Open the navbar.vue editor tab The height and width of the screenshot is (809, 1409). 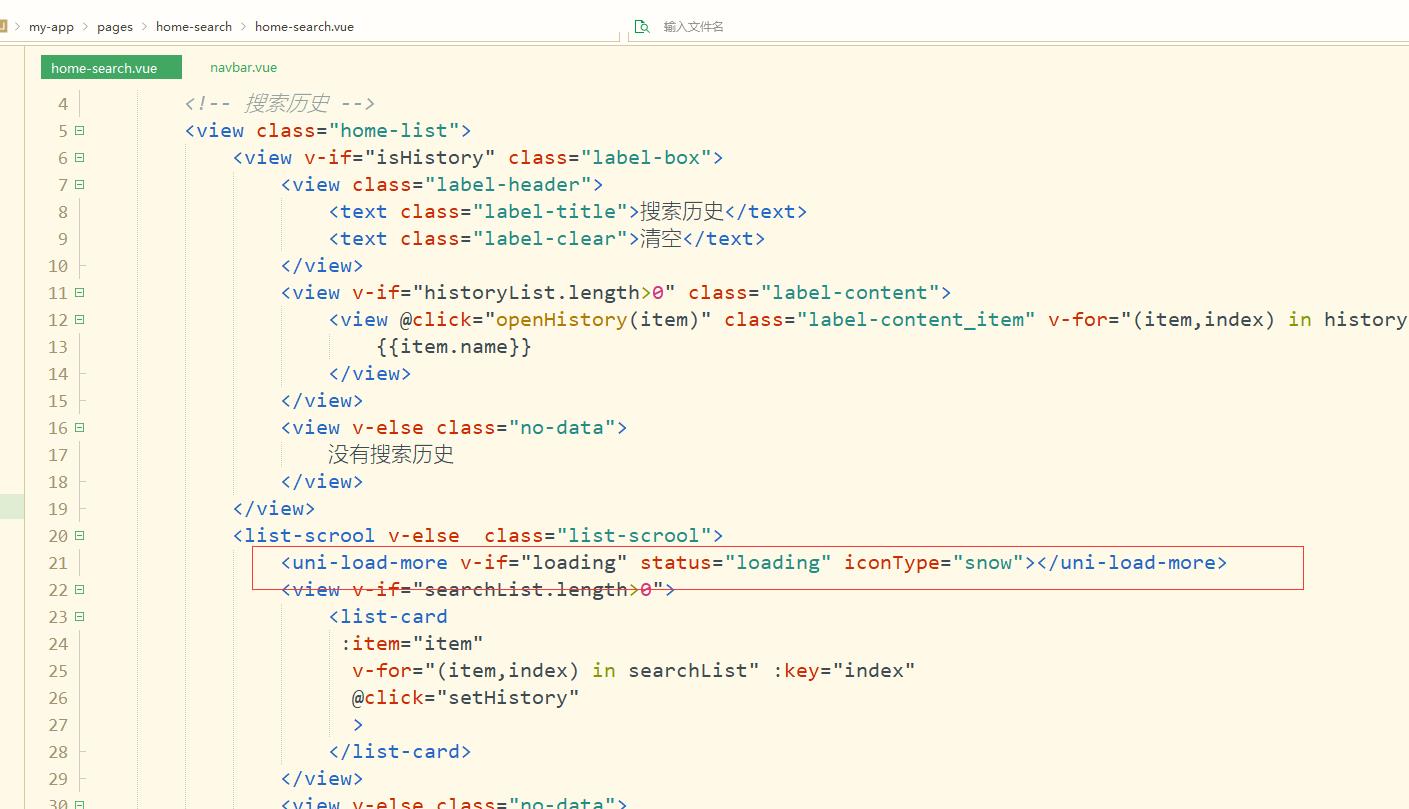pyautogui.click(x=243, y=68)
